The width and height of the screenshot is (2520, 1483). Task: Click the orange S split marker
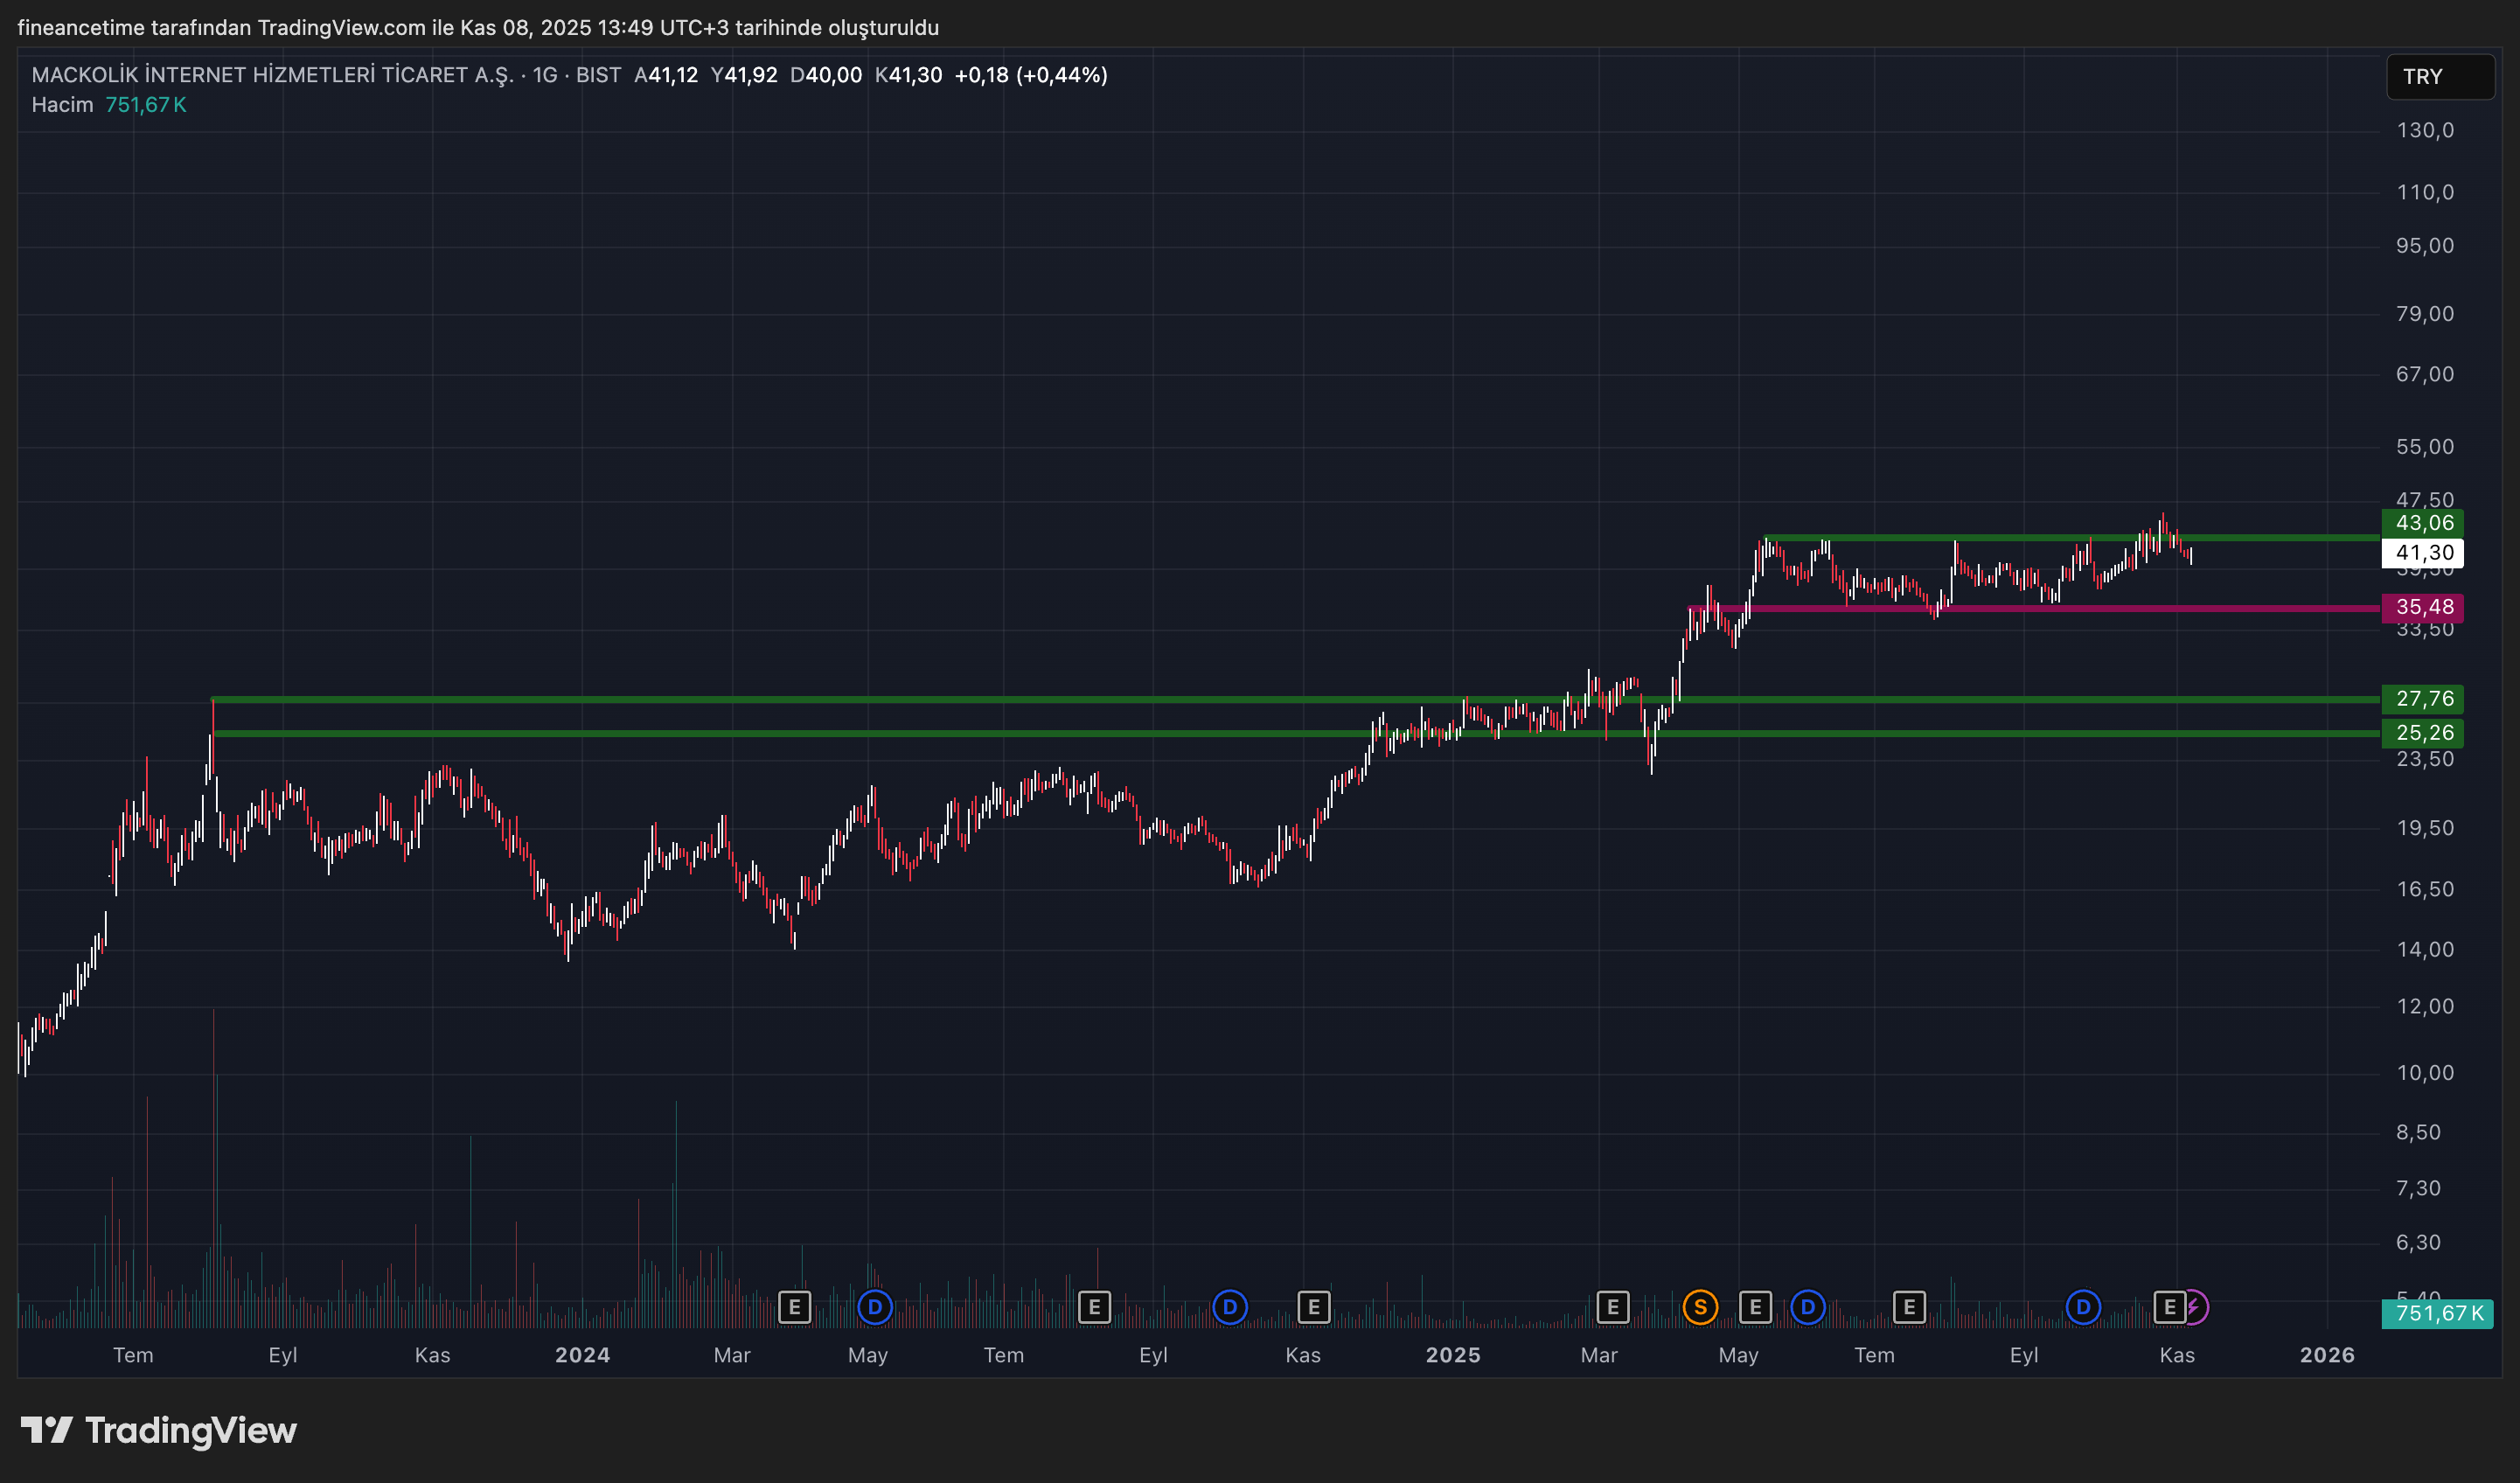[x=1700, y=1307]
